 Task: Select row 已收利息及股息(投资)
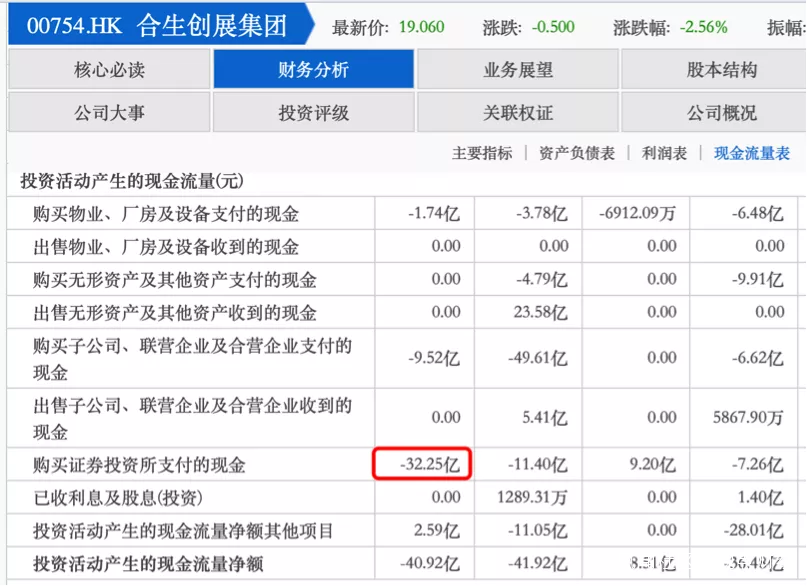pos(402,497)
